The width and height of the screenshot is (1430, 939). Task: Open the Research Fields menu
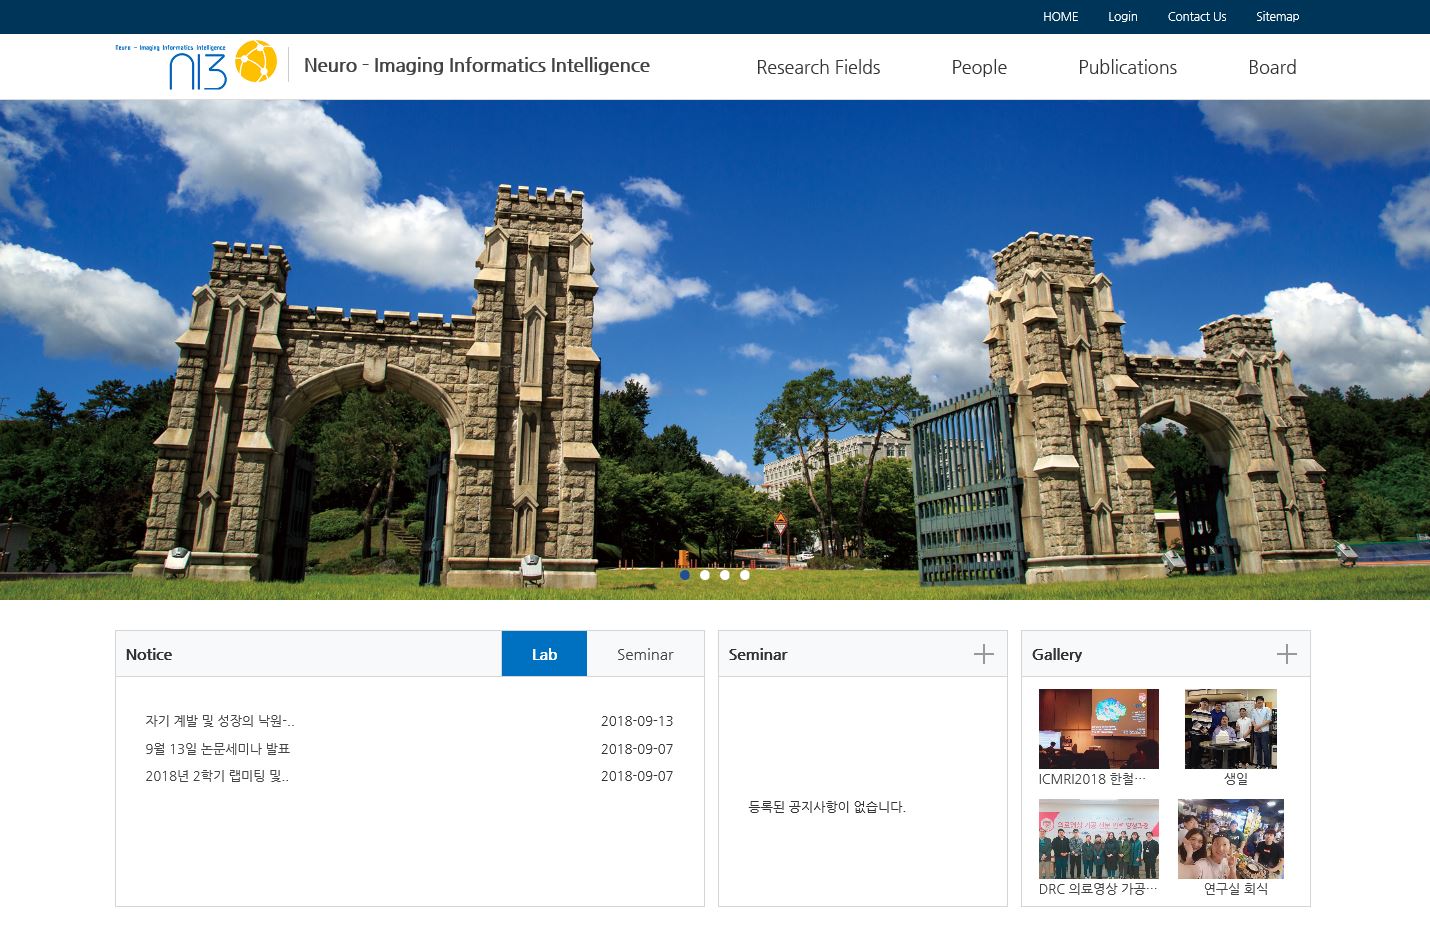pyautogui.click(x=818, y=67)
